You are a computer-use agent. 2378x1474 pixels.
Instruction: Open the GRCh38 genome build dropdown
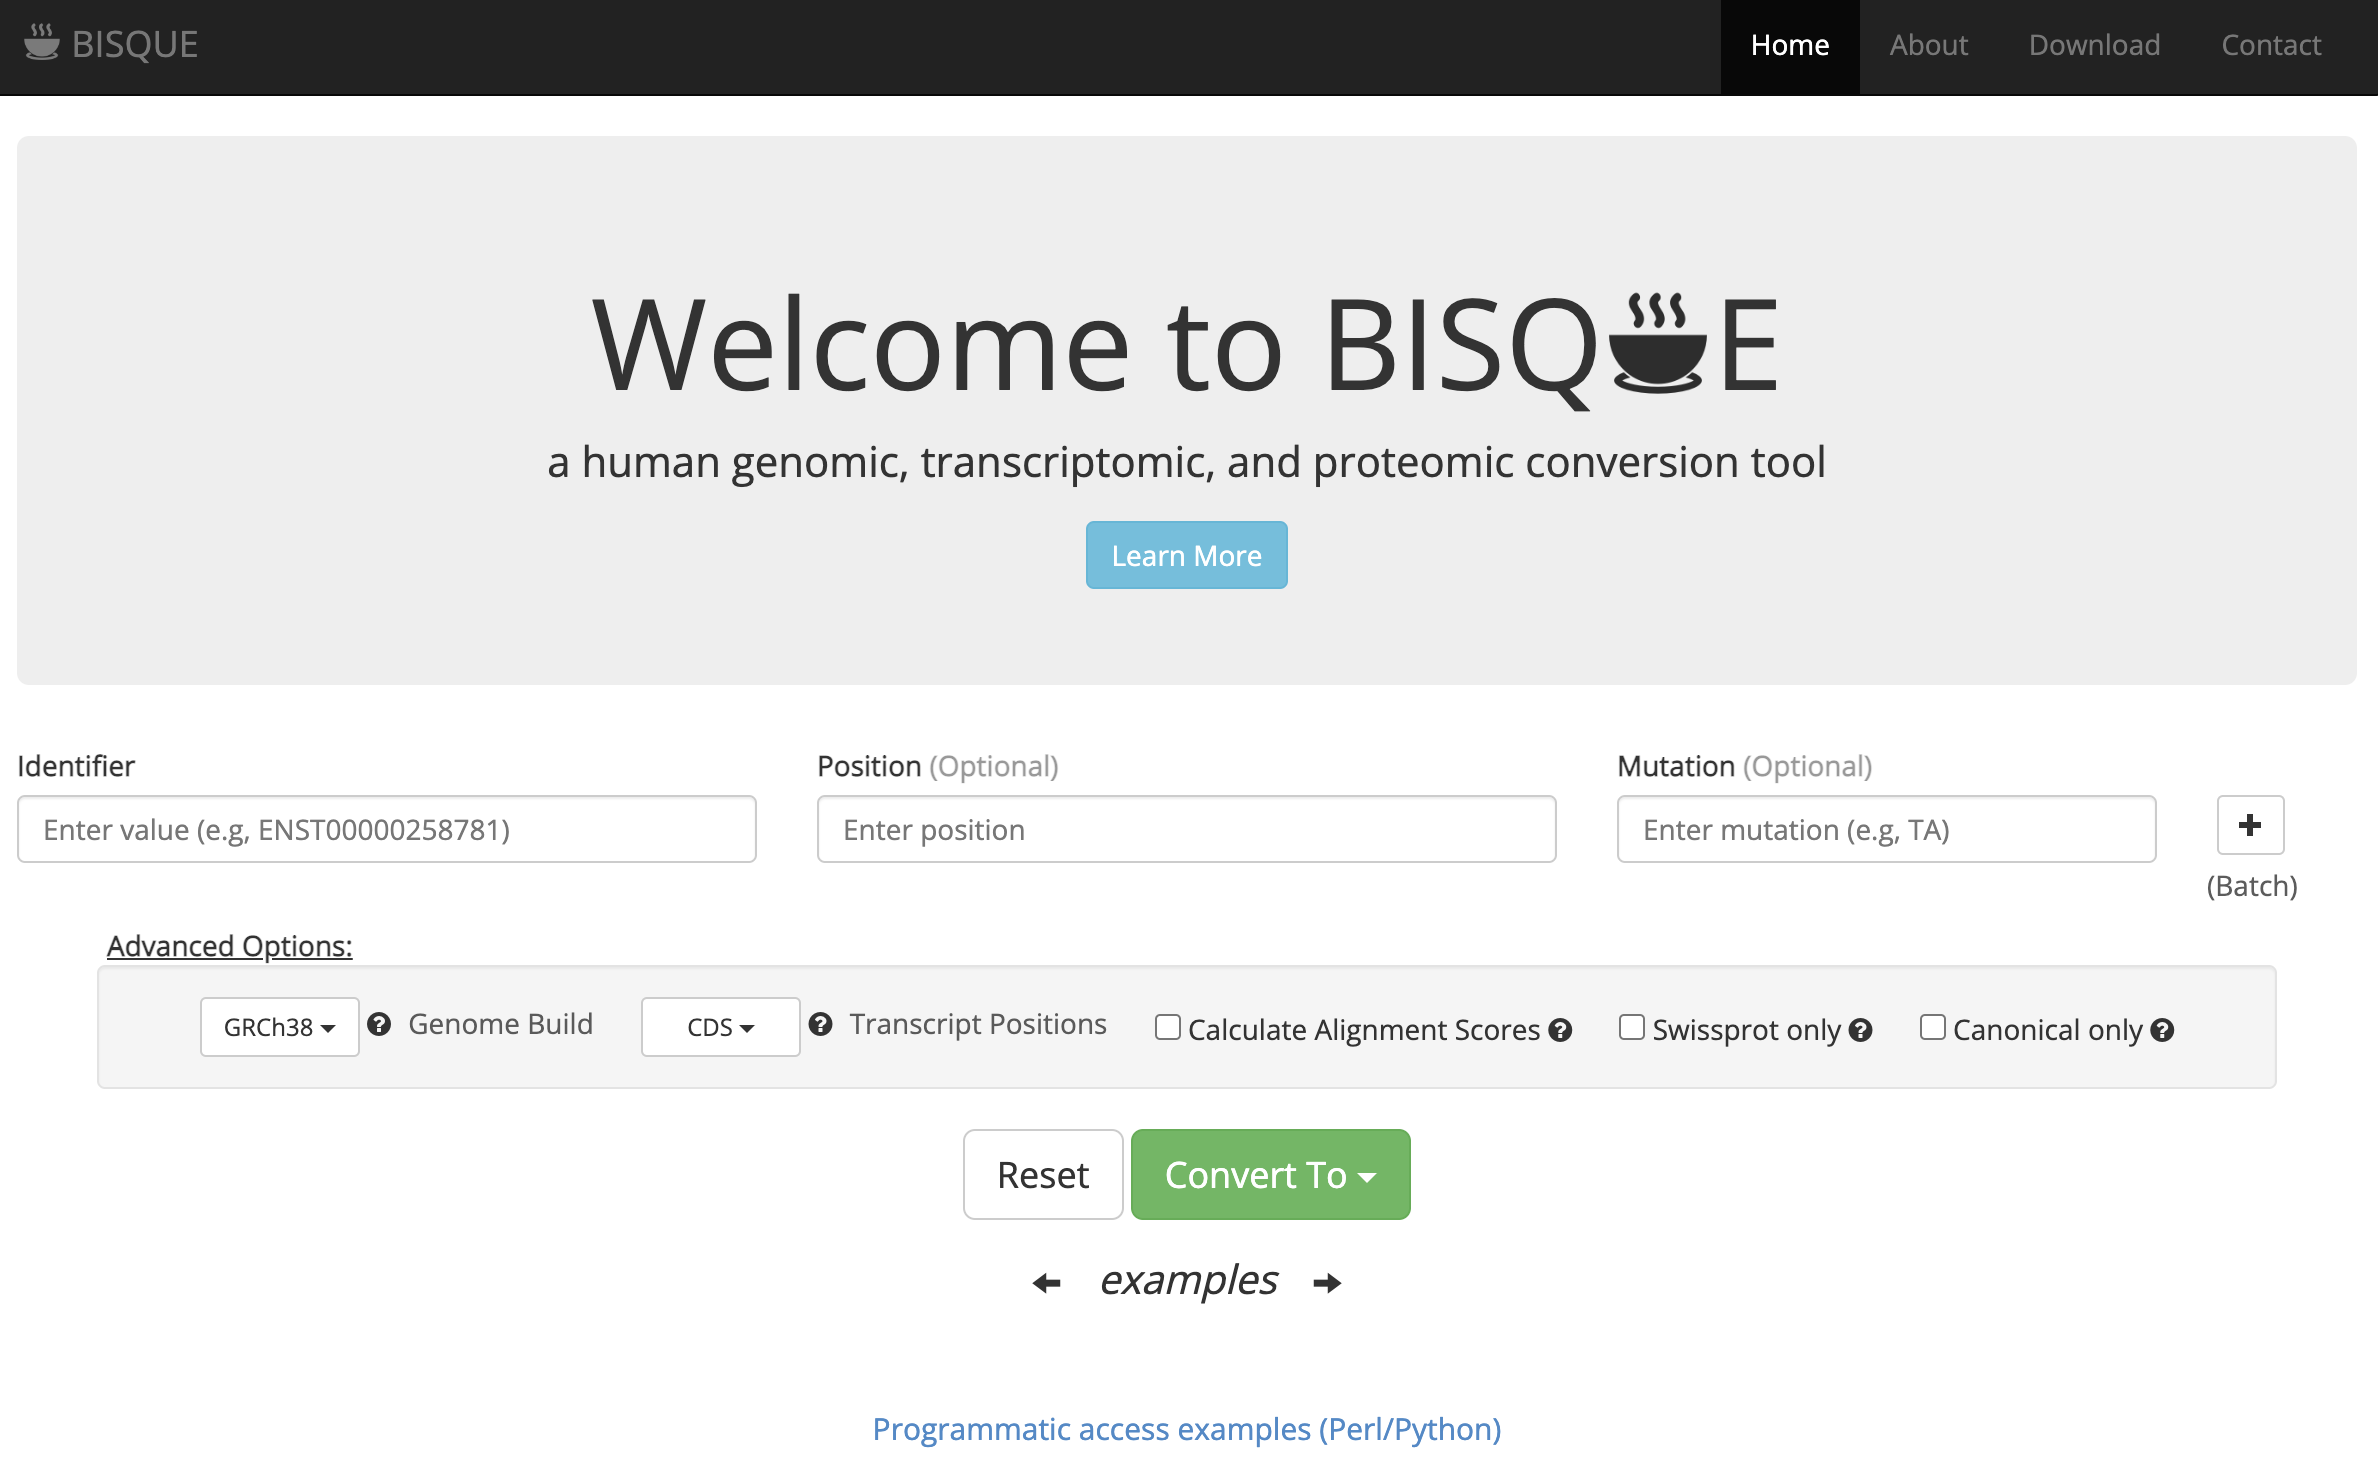279,1027
